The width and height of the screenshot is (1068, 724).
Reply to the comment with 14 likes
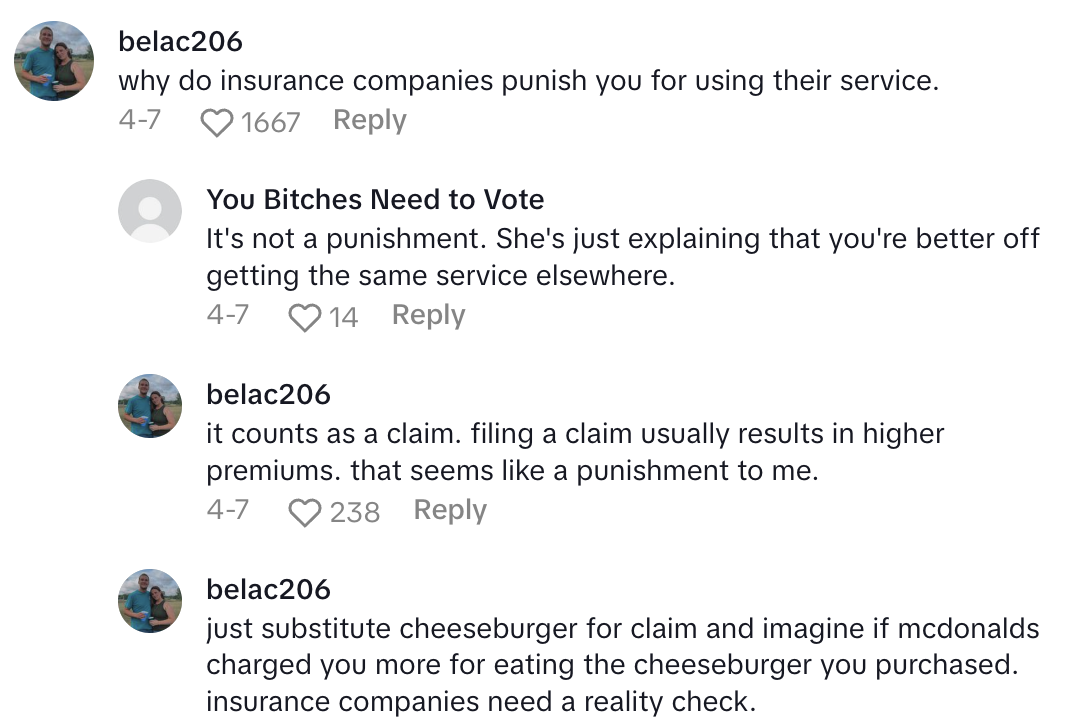click(x=428, y=315)
